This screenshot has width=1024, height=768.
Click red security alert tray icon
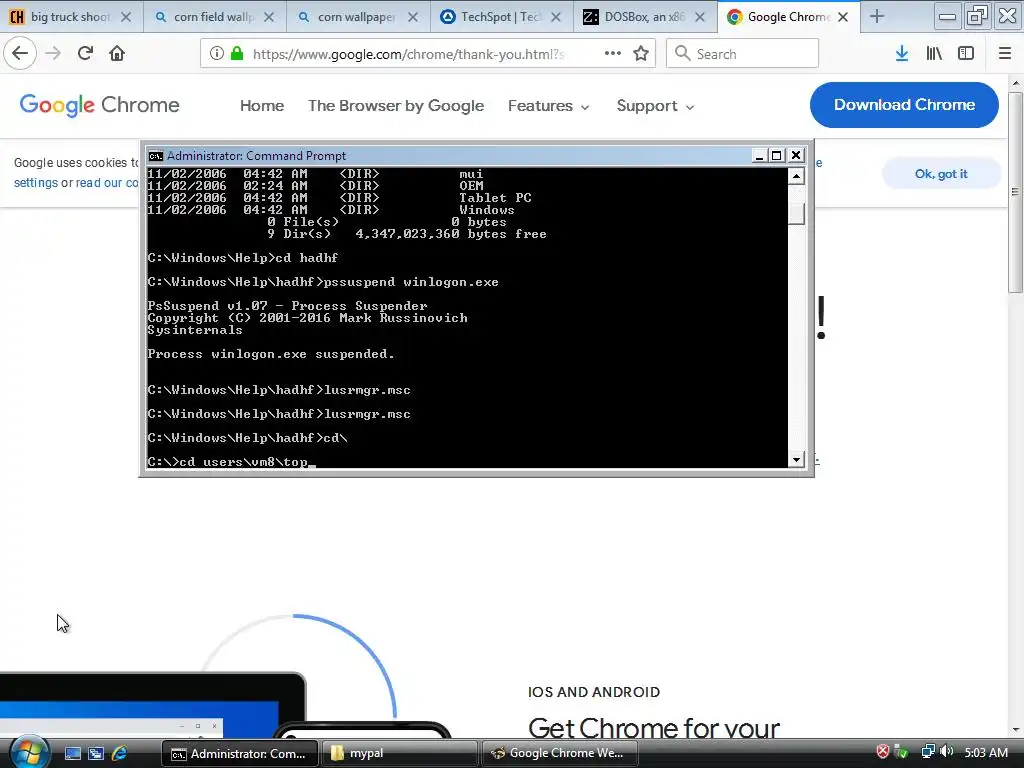coord(882,752)
